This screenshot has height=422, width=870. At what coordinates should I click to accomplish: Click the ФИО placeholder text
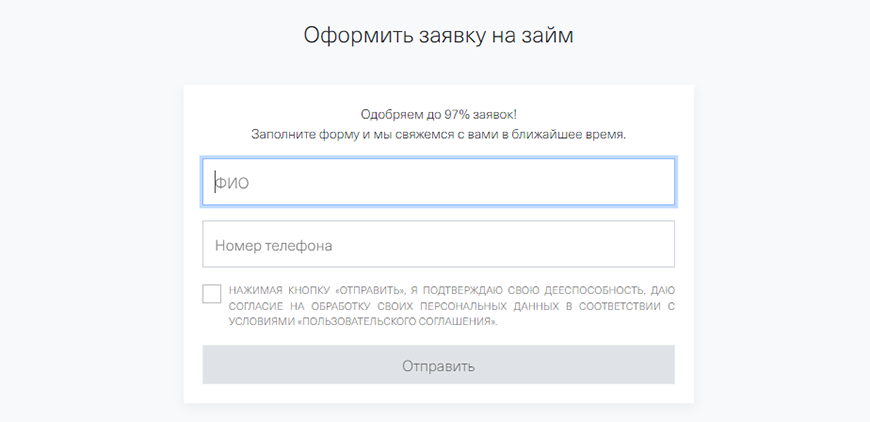click(232, 183)
